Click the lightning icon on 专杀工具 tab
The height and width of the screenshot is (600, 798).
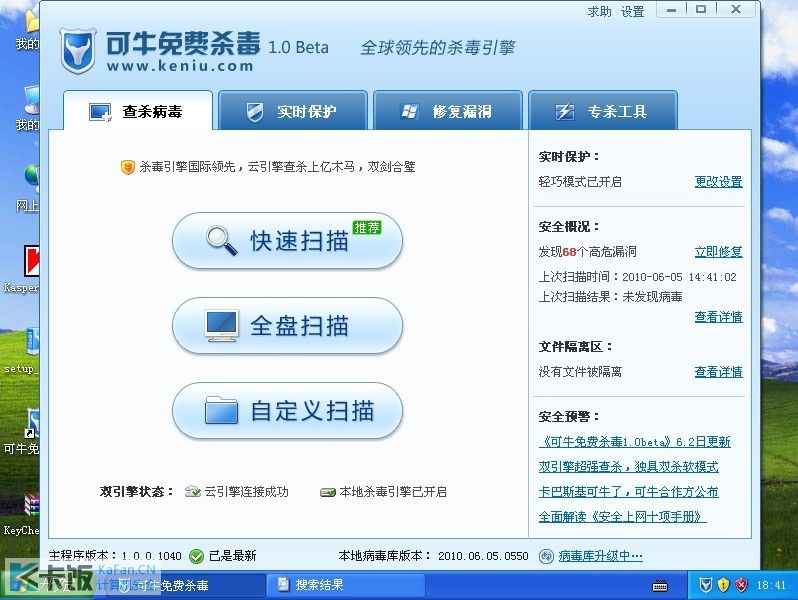[565, 111]
